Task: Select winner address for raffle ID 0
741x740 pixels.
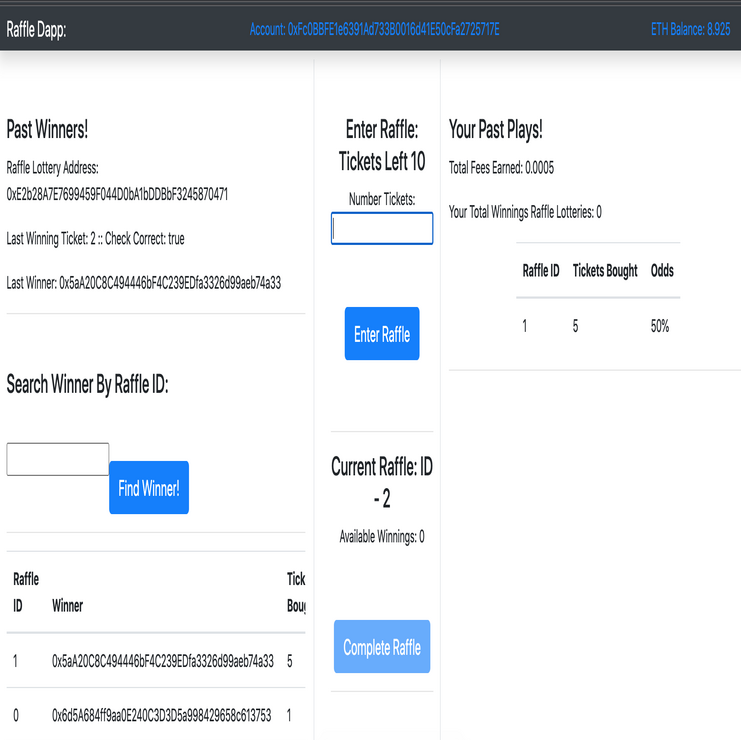Action: click(162, 715)
